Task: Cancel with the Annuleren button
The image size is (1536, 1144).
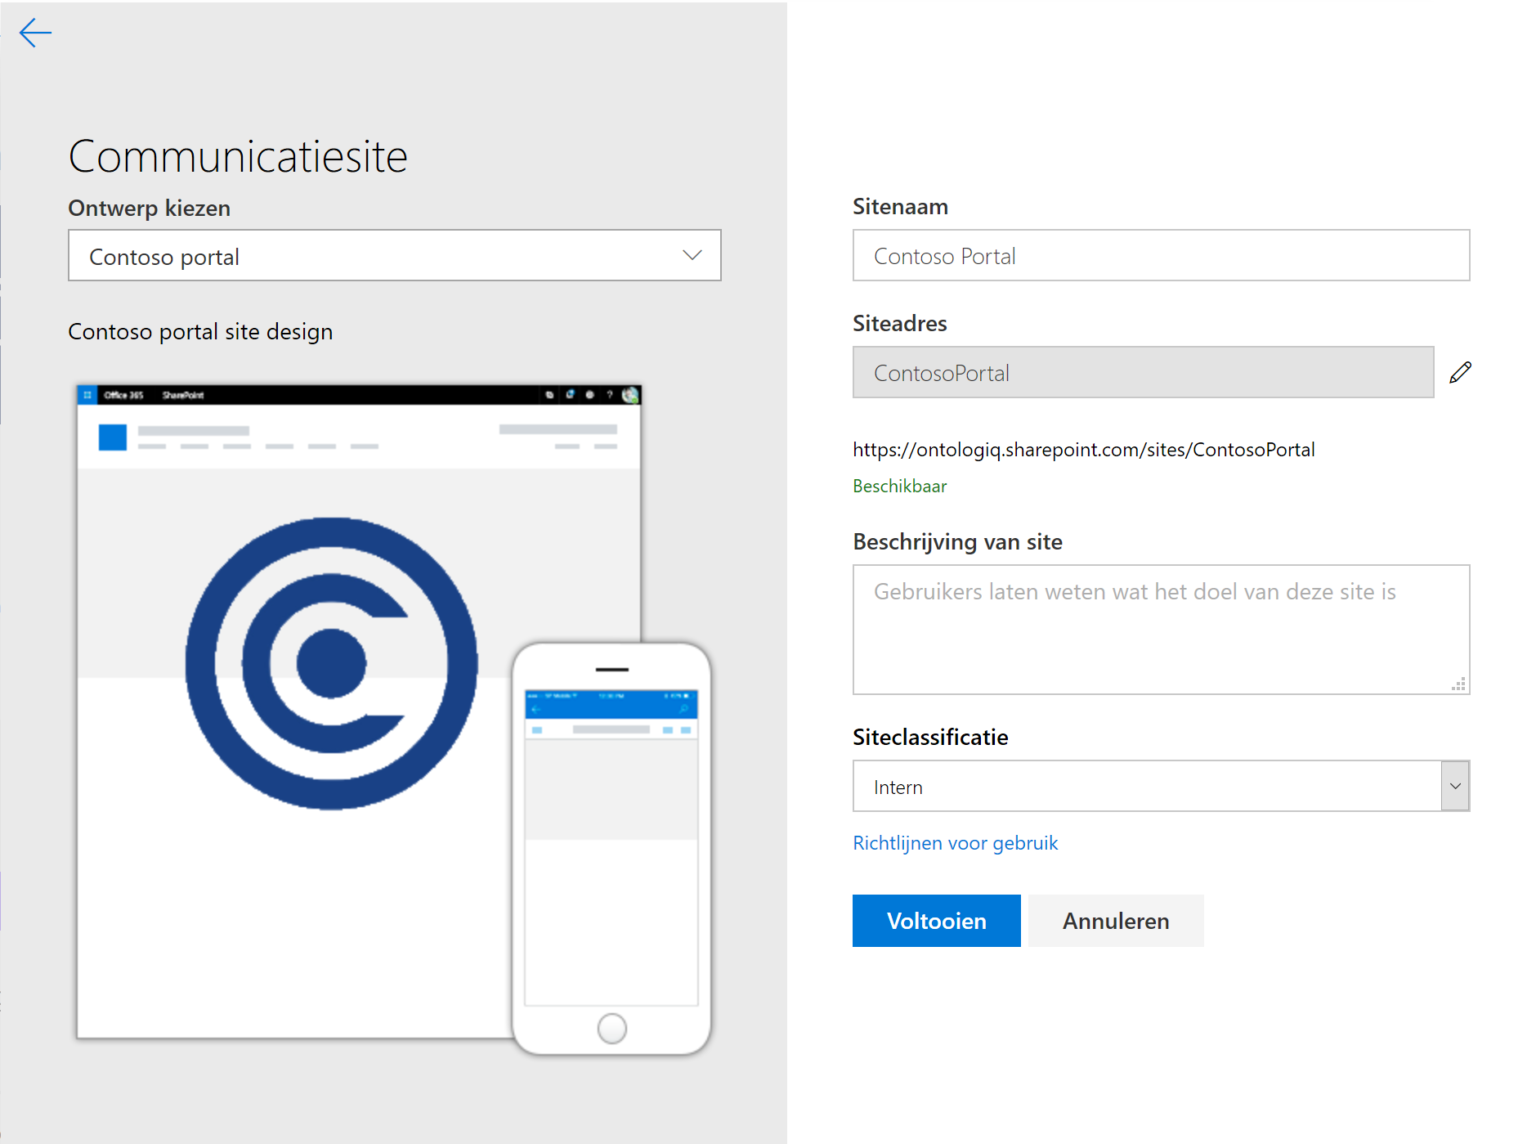Action: coord(1115,921)
